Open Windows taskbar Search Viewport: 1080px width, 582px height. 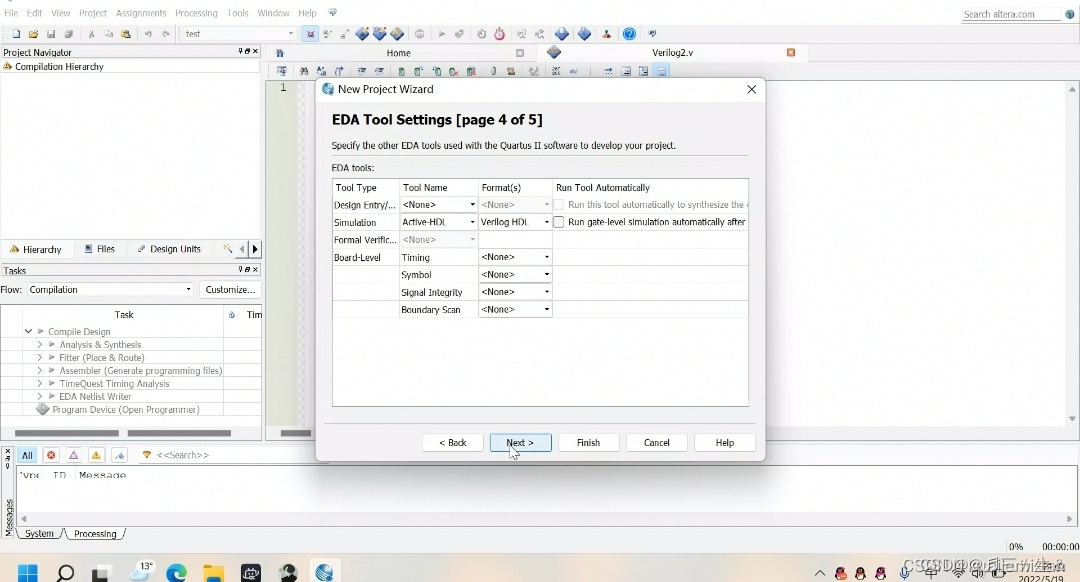(x=65, y=572)
